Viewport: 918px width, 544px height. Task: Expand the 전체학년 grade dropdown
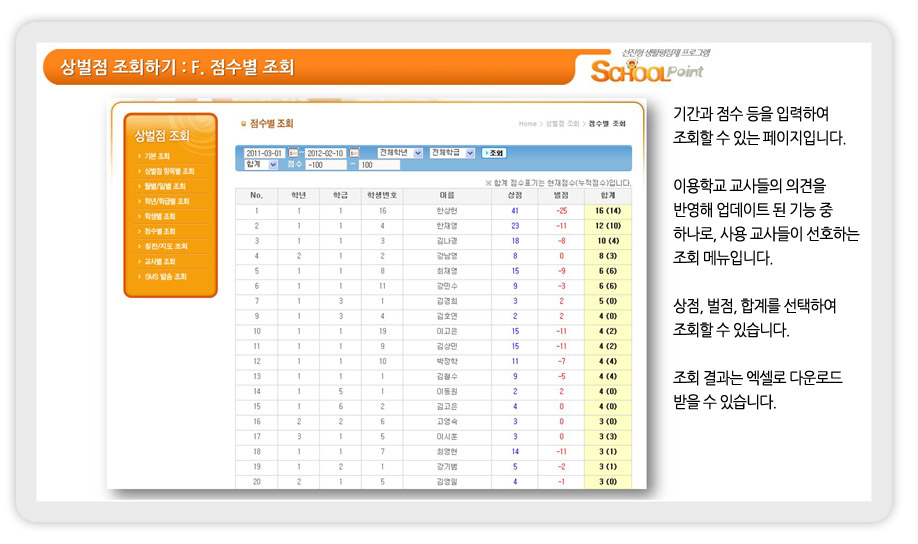(x=400, y=153)
